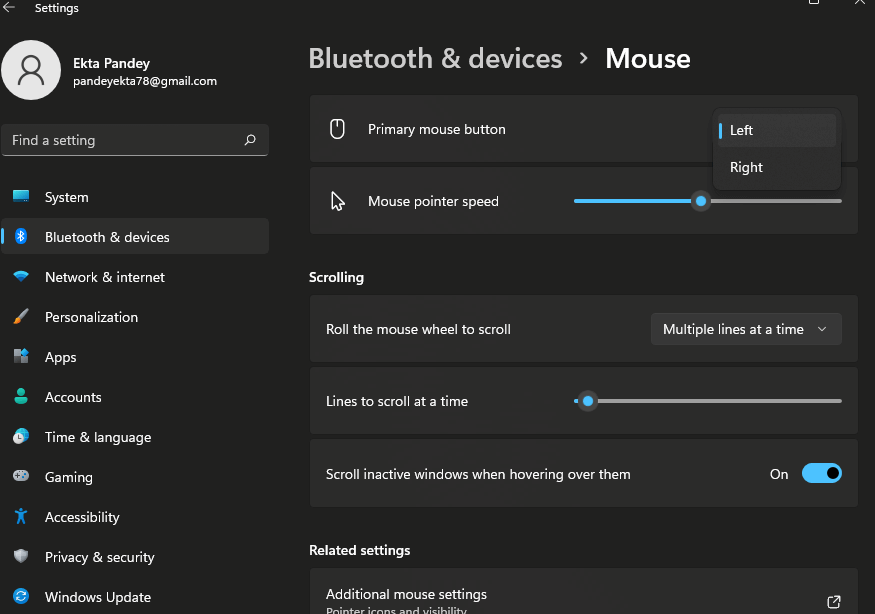Open Gaming settings section
This screenshot has width=875, height=614.
coord(68,477)
